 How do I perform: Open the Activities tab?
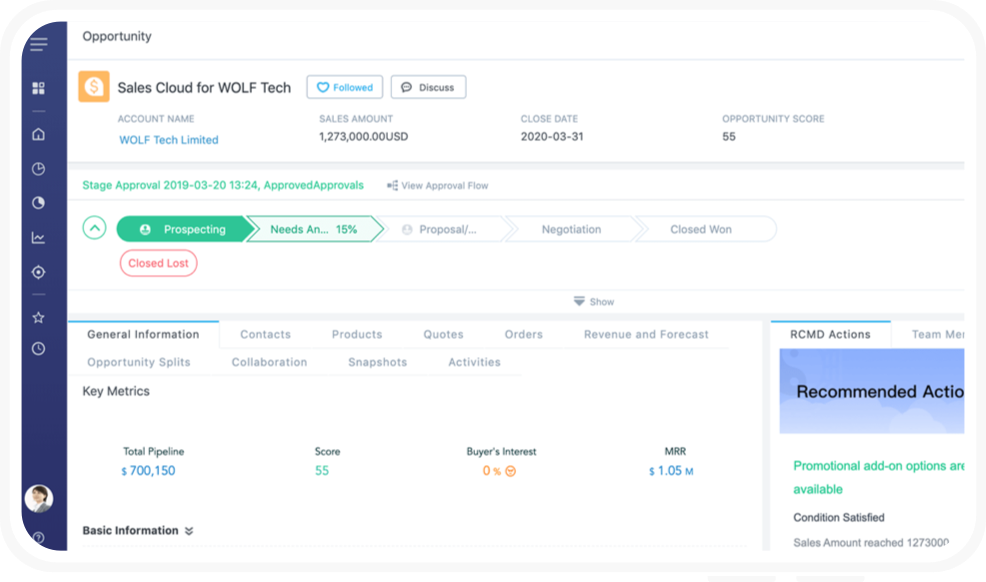475,362
